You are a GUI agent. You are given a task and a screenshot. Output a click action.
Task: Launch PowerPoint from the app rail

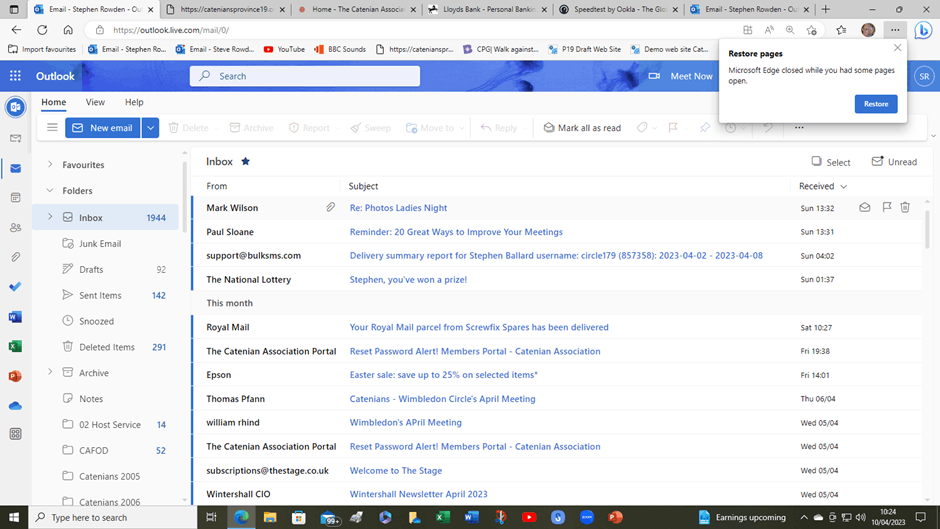click(x=16, y=376)
